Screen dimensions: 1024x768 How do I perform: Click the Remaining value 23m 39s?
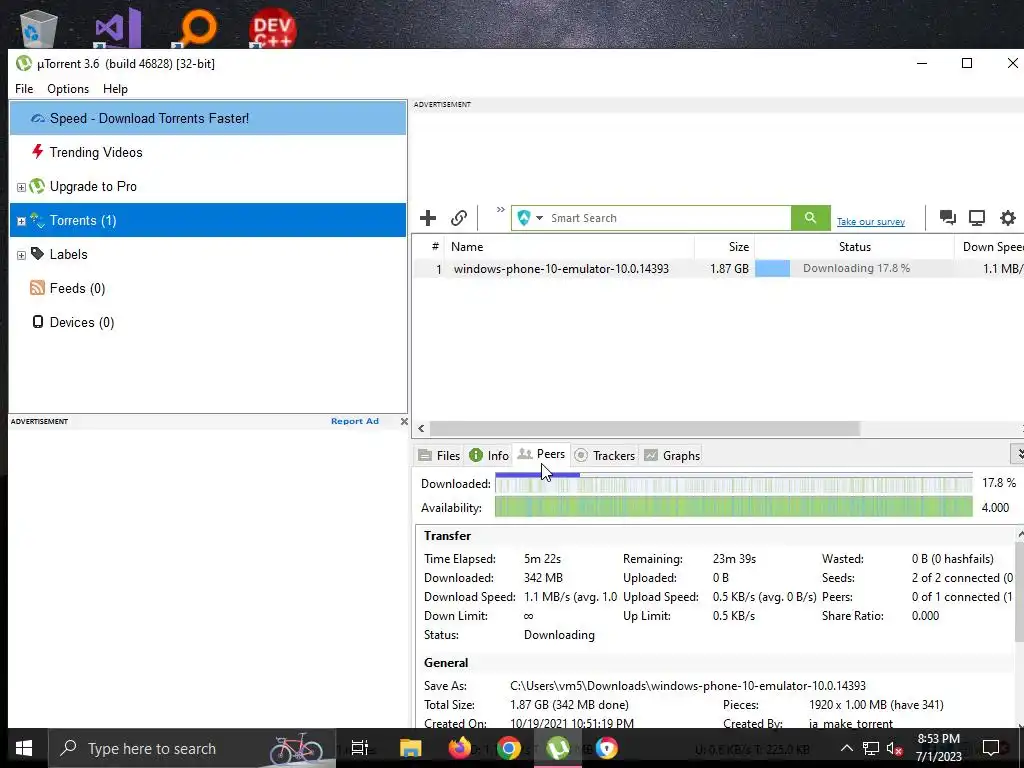[x=734, y=559]
